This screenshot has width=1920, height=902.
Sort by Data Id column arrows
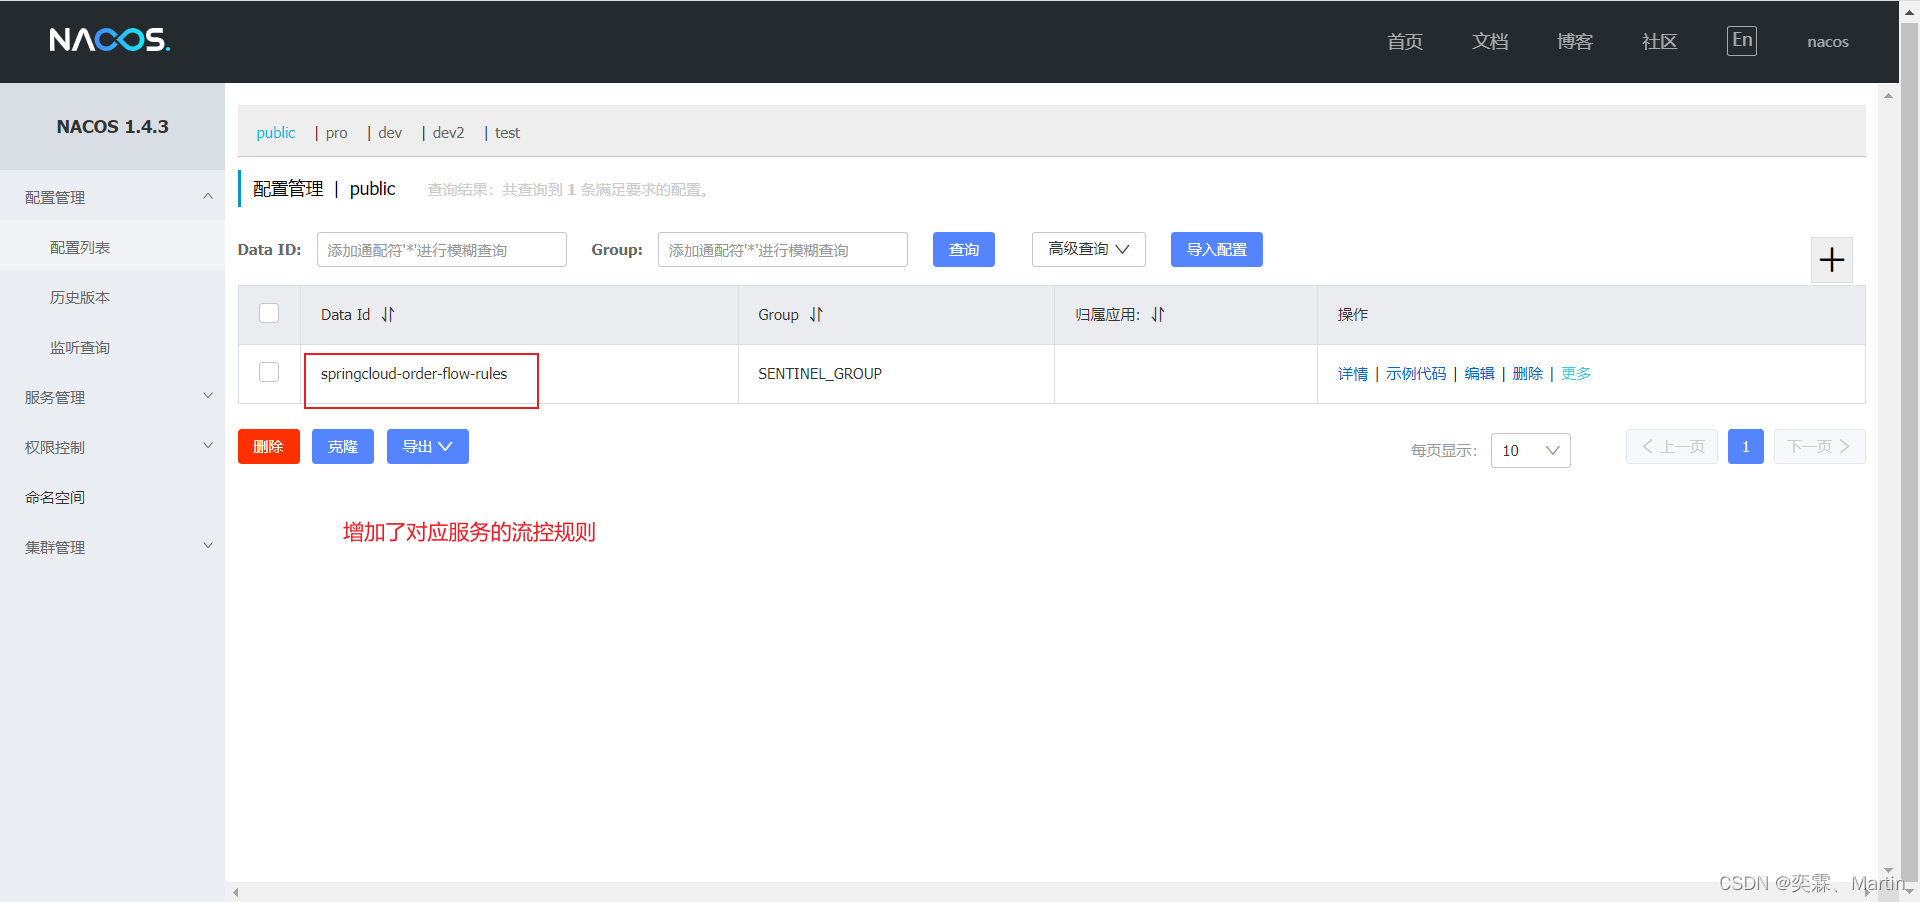388,315
